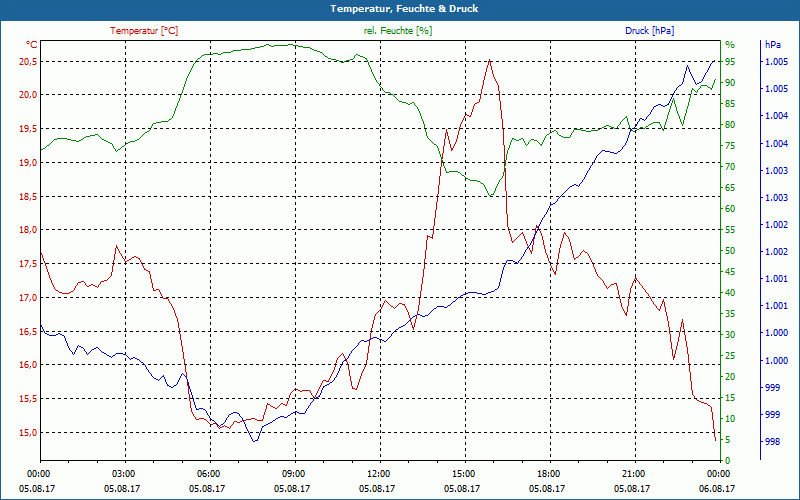Click green humidity axis value 35

tap(730, 314)
